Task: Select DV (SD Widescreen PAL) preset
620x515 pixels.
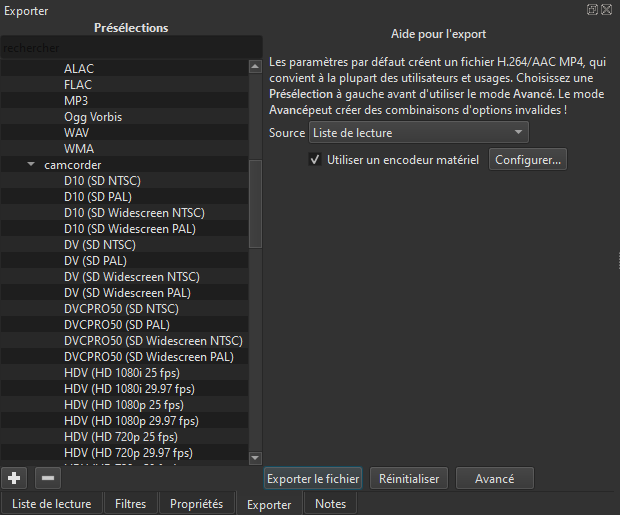Action: [125, 293]
